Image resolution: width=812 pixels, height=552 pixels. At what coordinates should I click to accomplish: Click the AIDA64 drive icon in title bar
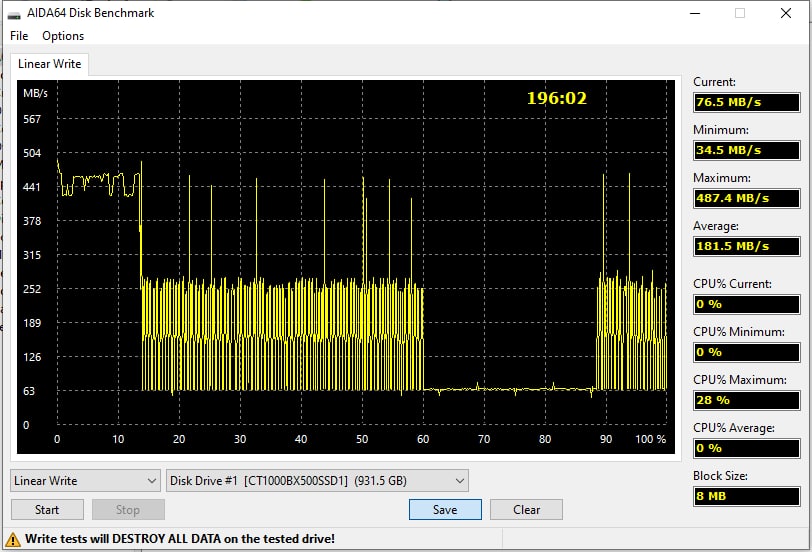coord(13,14)
